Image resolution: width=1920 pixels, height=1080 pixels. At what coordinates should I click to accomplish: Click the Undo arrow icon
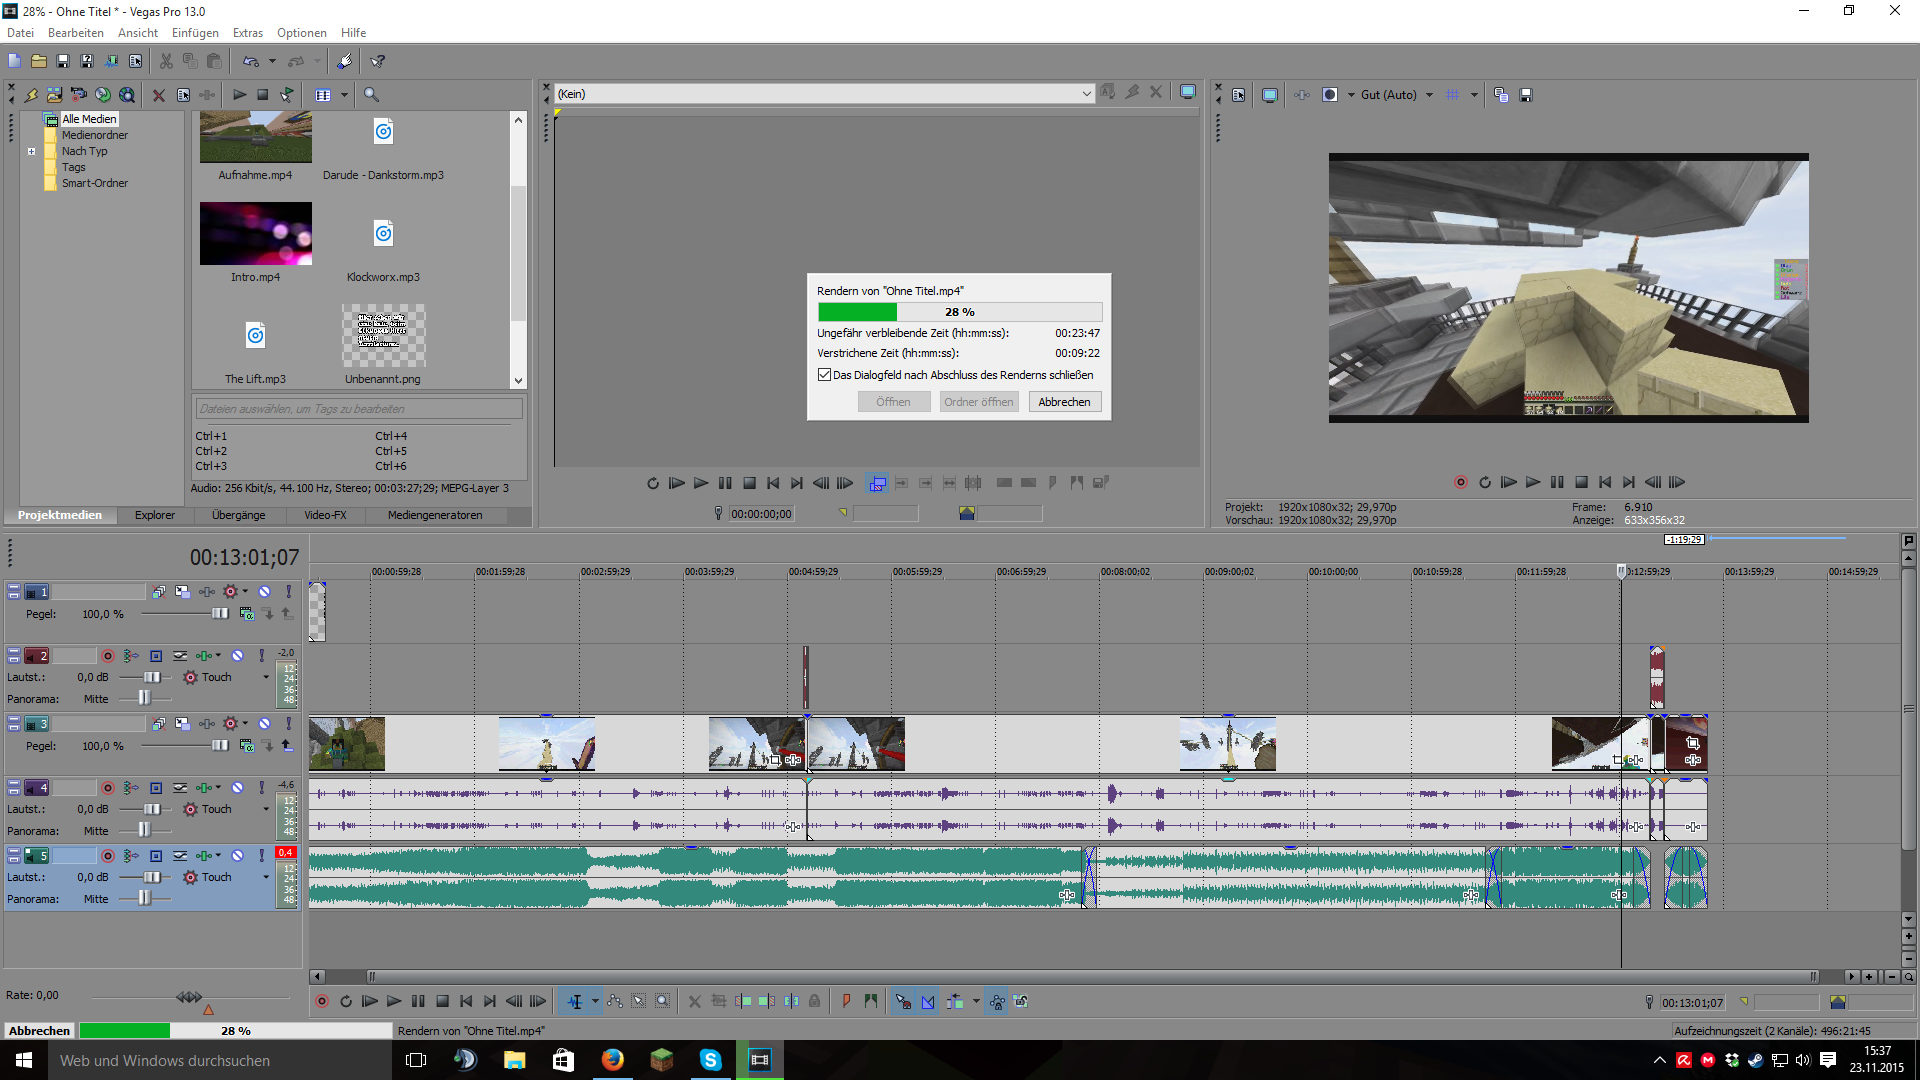point(251,61)
